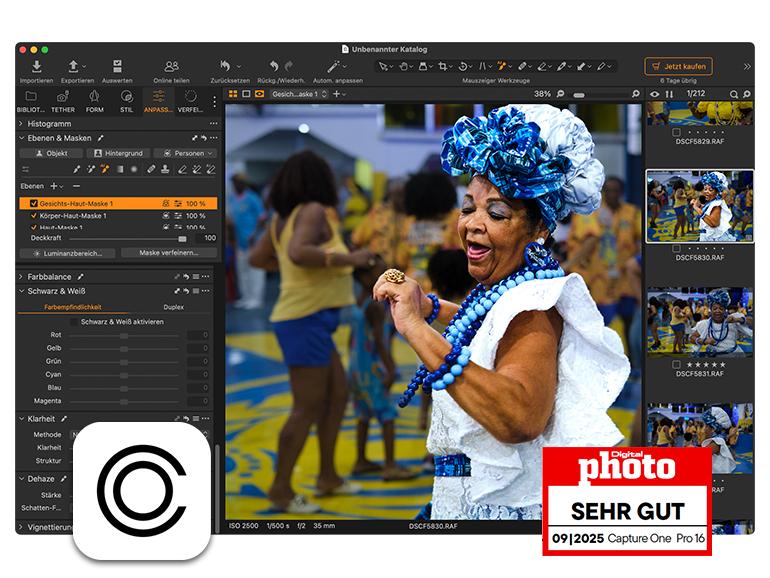Reset the Ebenen & Masken tool with undo arrow
The image size is (770, 578).
pos(203,138)
